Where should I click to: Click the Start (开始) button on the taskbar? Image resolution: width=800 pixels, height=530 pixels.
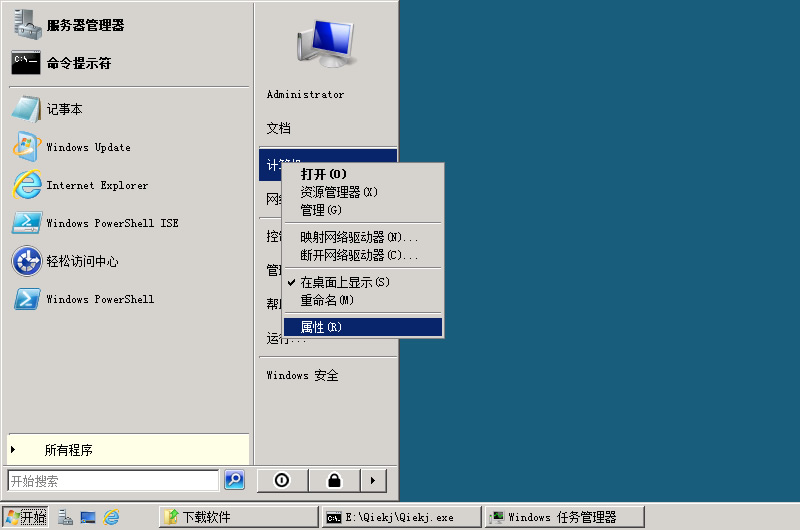coord(25,517)
